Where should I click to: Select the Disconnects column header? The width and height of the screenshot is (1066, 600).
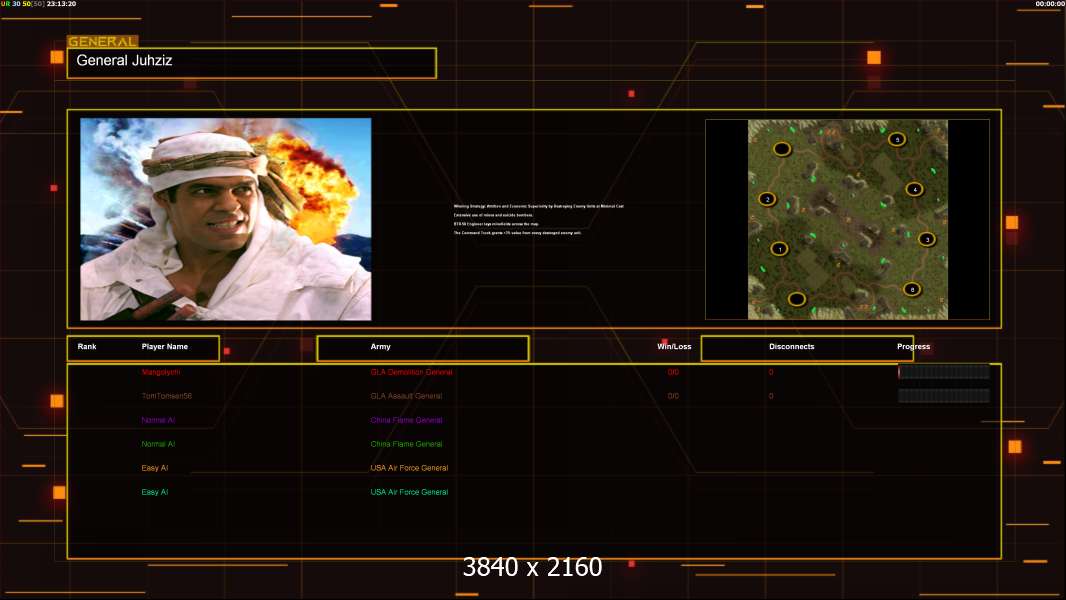click(791, 347)
